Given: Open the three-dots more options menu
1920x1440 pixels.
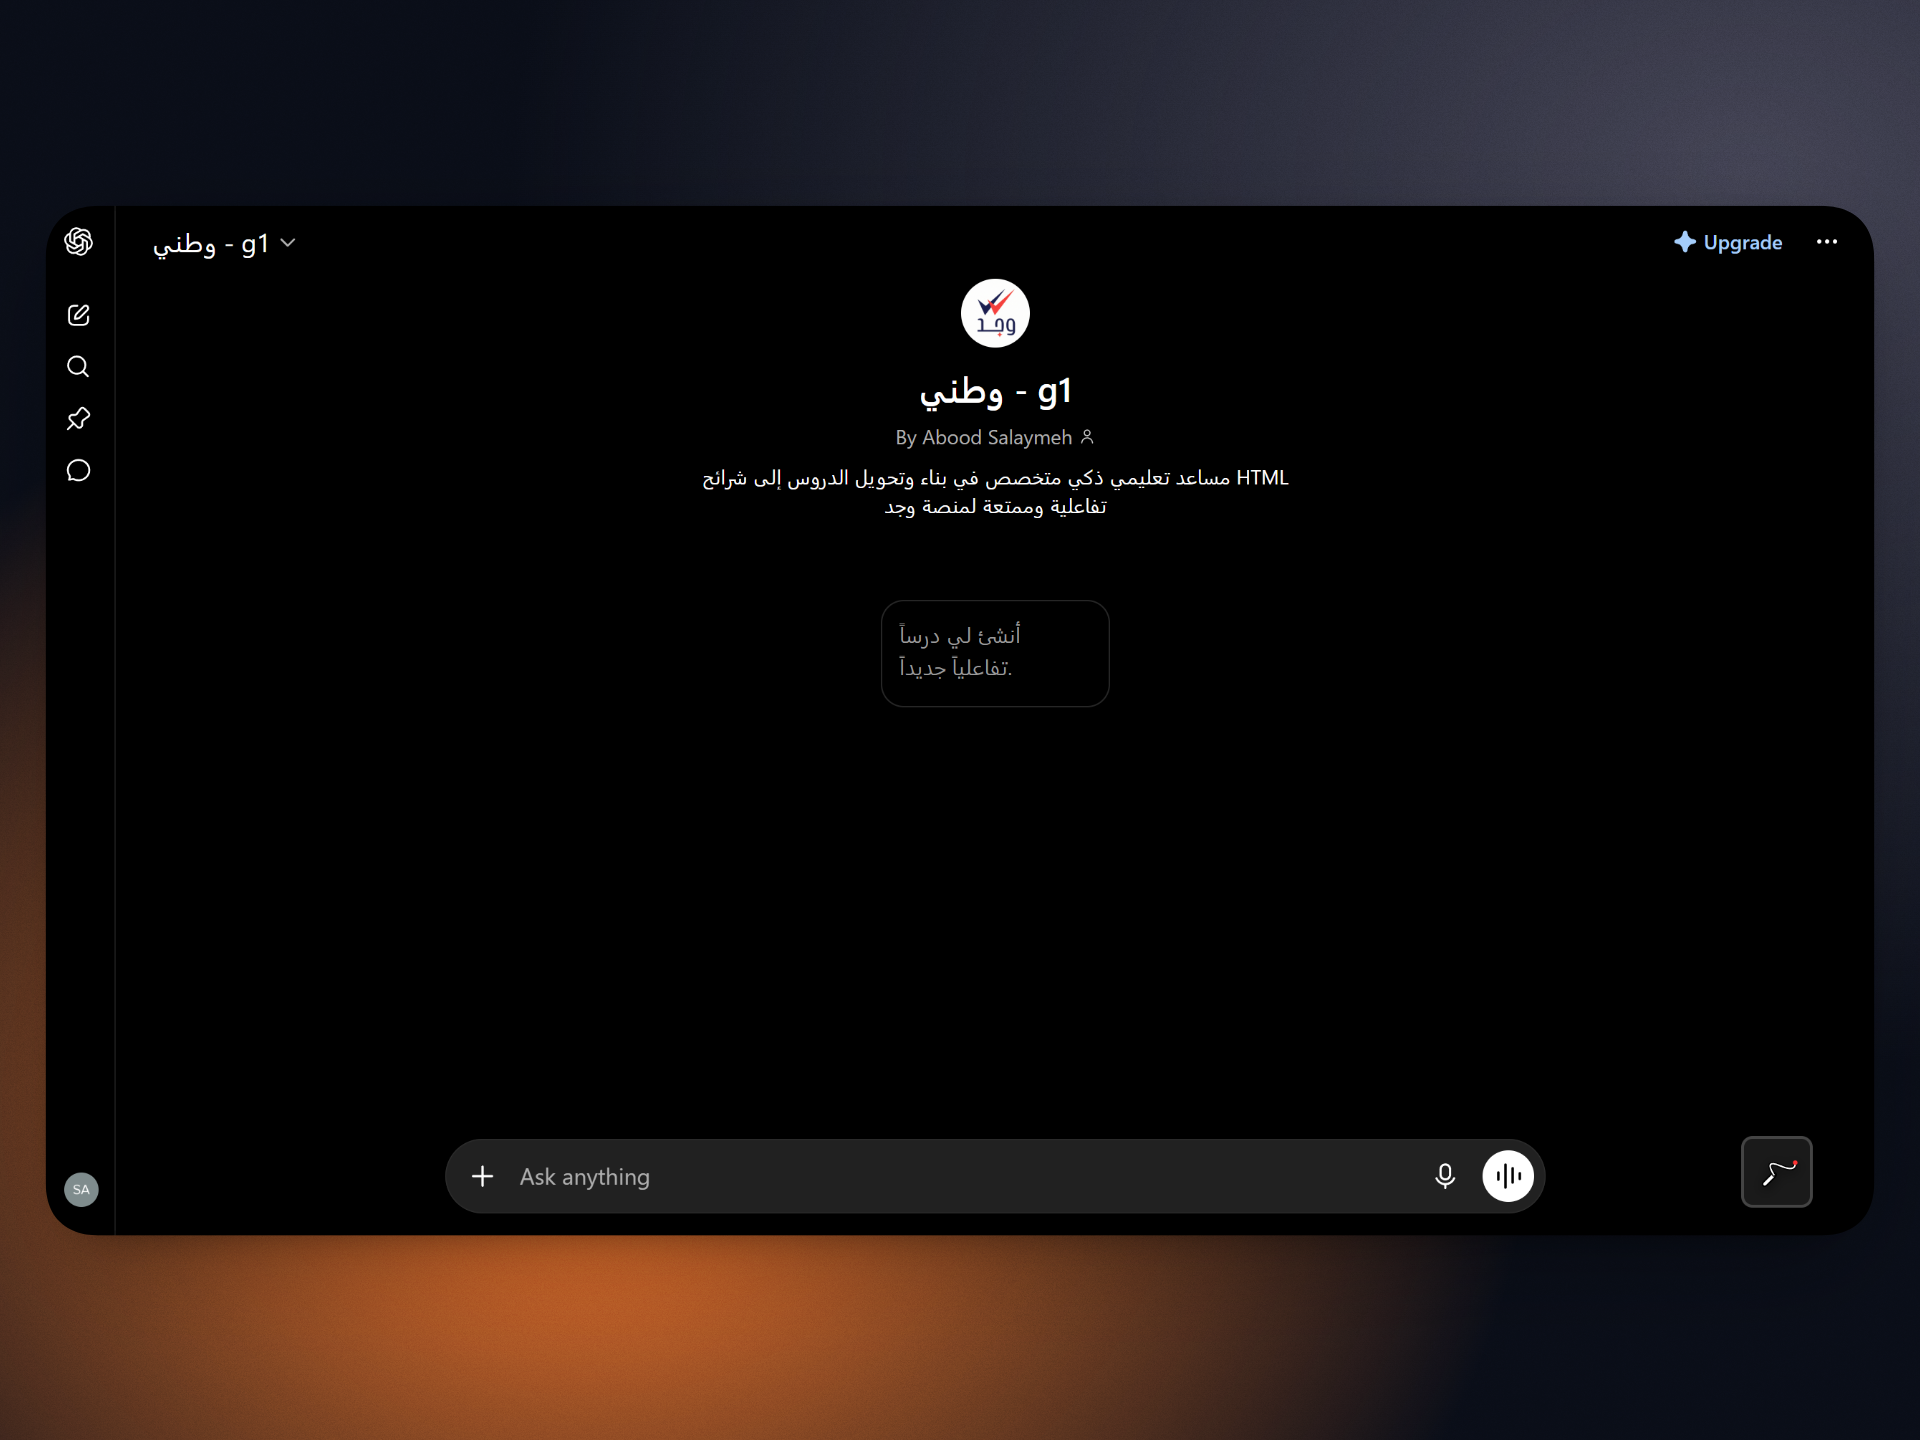Looking at the screenshot, I should tap(1827, 242).
